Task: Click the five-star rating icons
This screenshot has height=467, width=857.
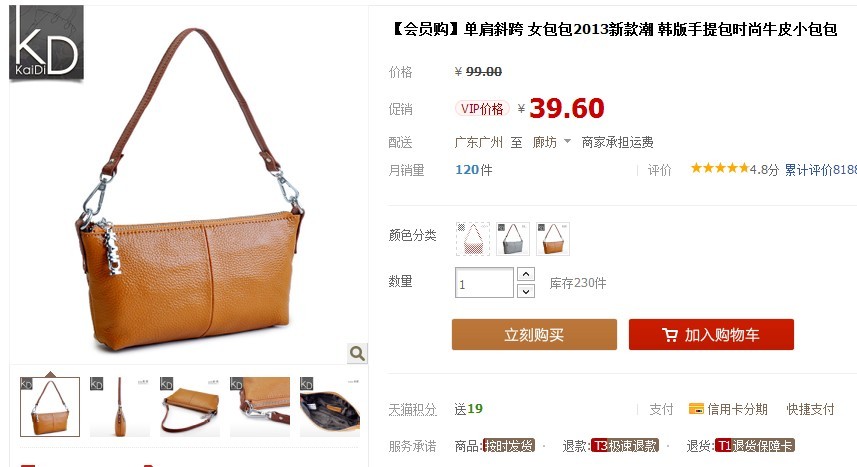Action: pyautogui.click(x=719, y=168)
